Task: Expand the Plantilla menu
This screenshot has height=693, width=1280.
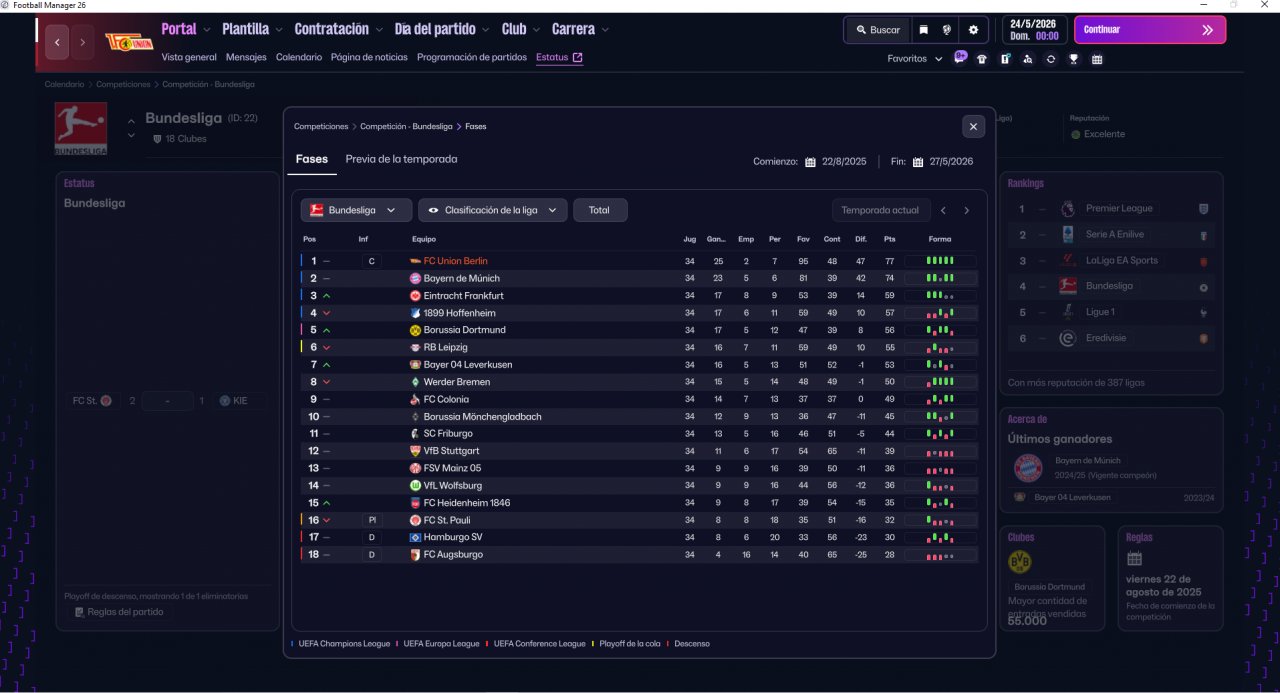Action: click(x=252, y=29)
